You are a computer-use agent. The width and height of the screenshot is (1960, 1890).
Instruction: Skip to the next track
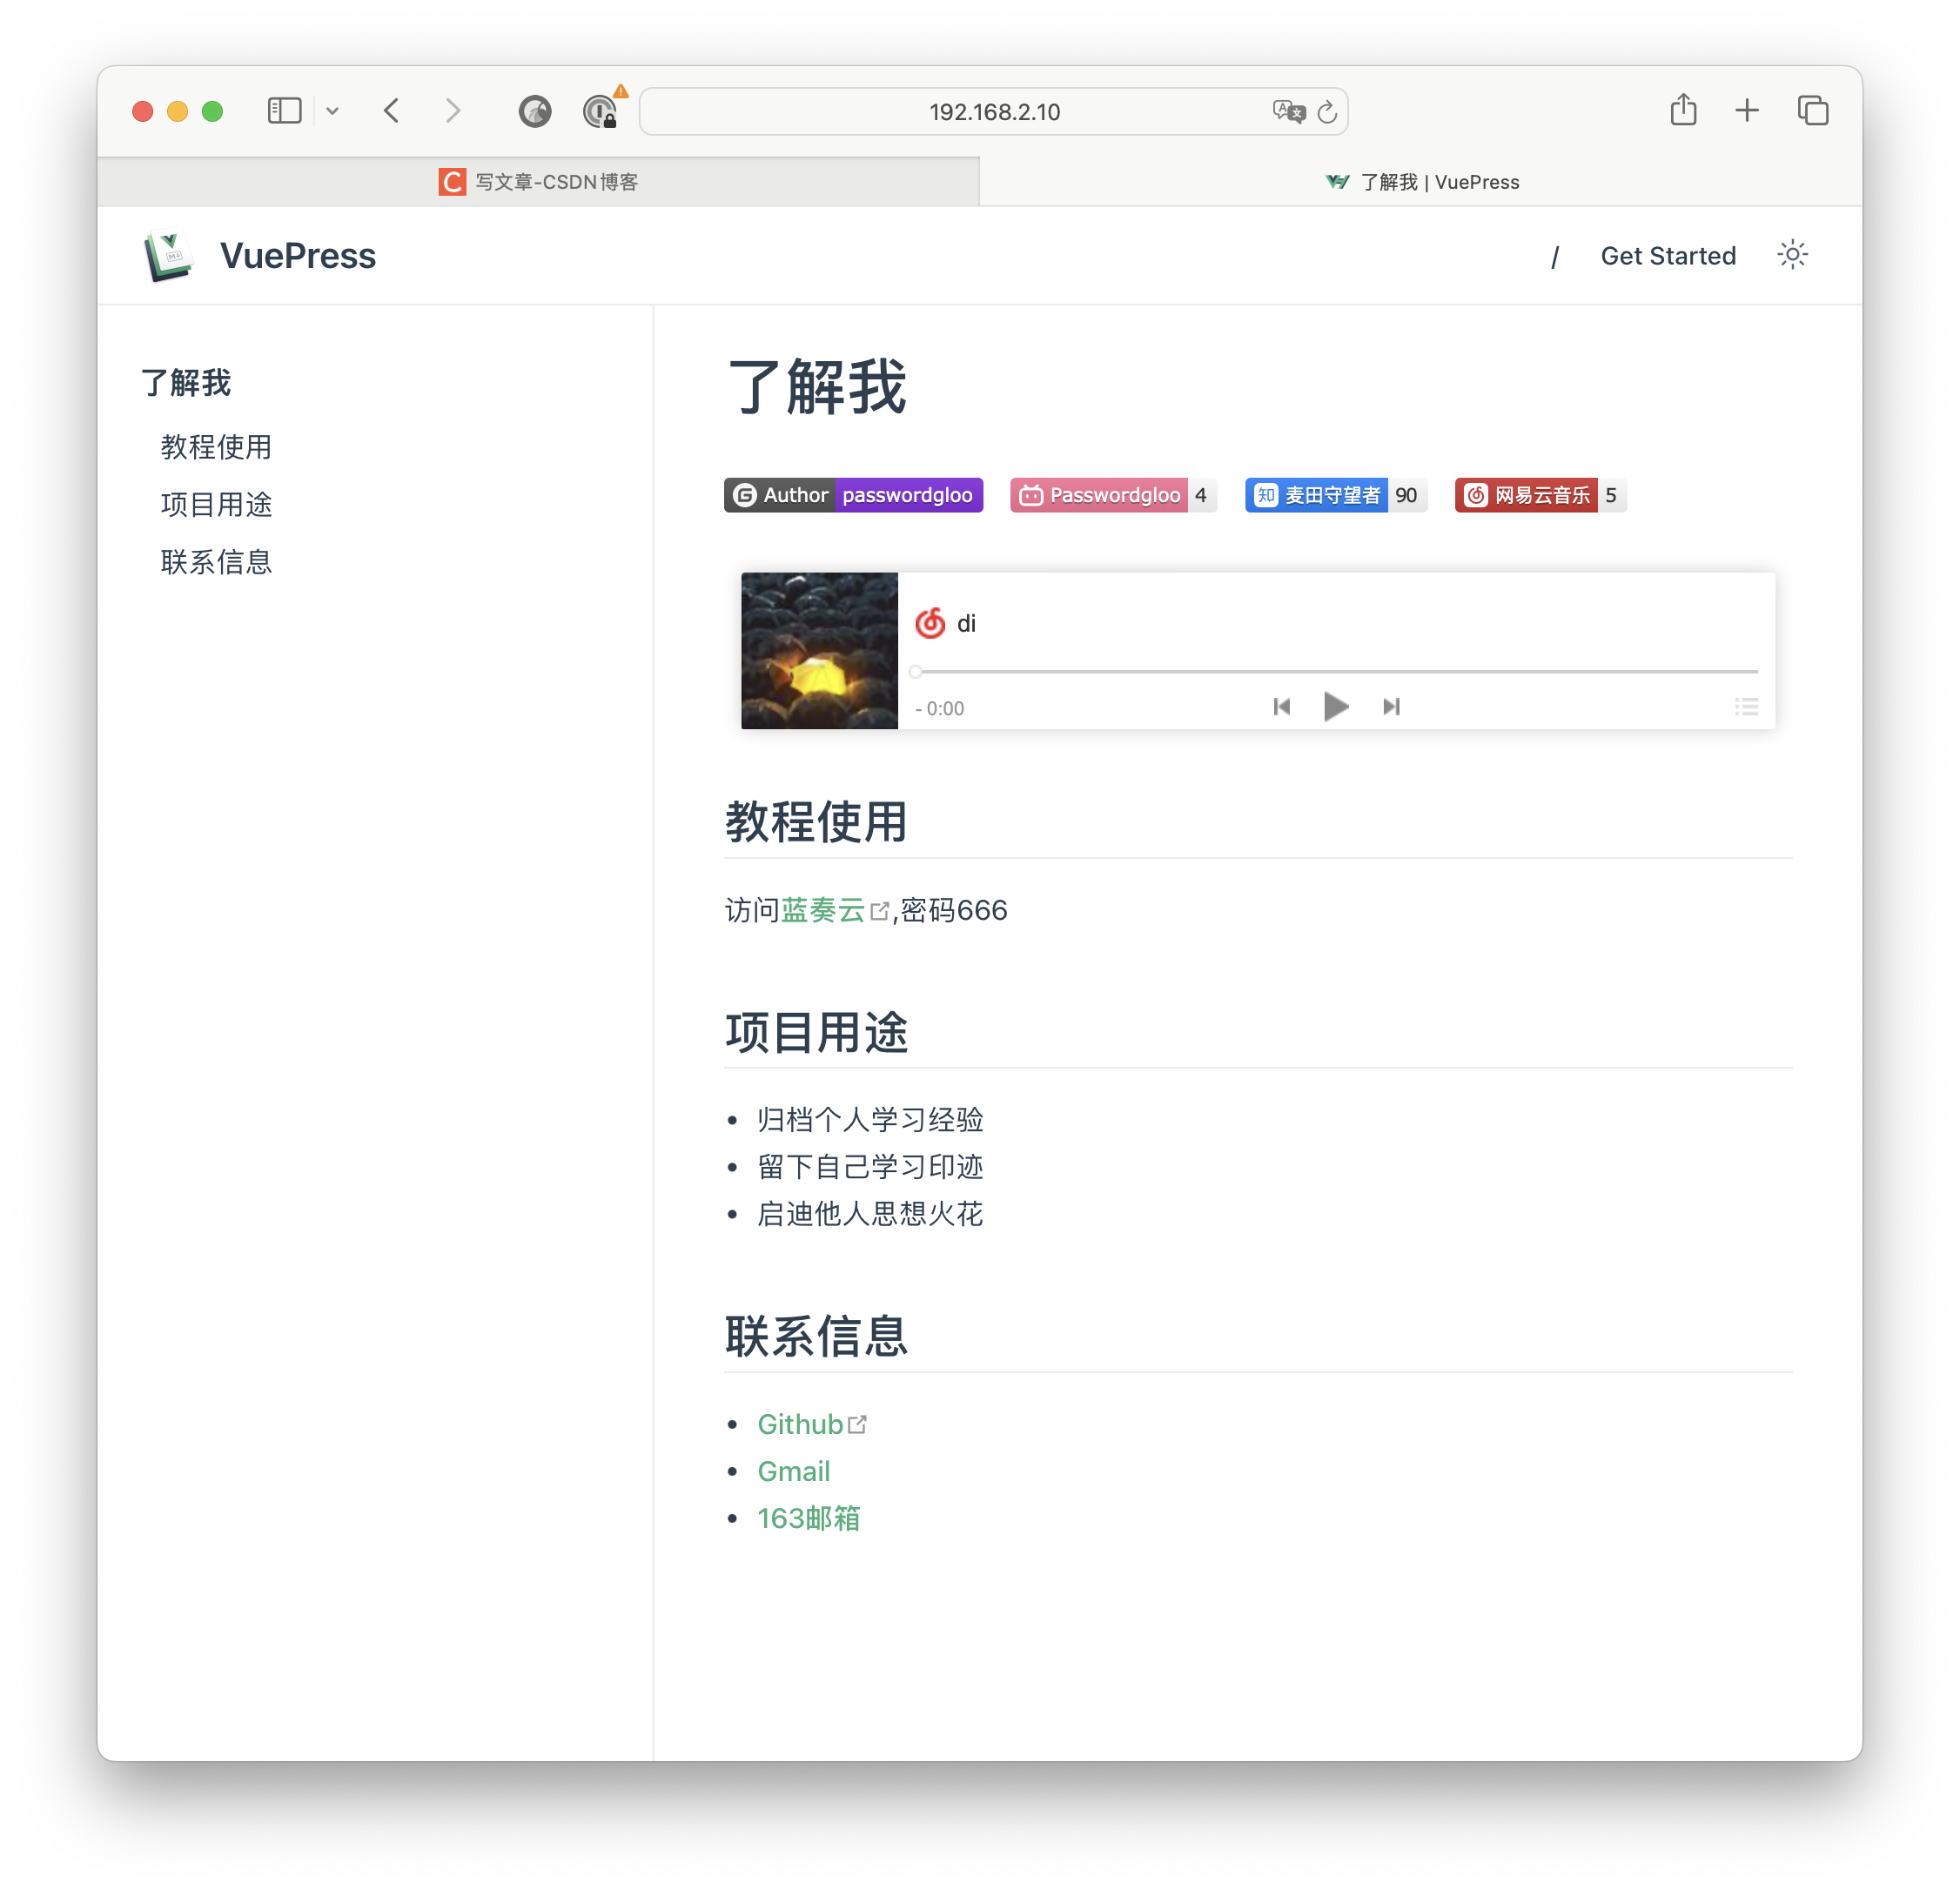coord(1391,707)
